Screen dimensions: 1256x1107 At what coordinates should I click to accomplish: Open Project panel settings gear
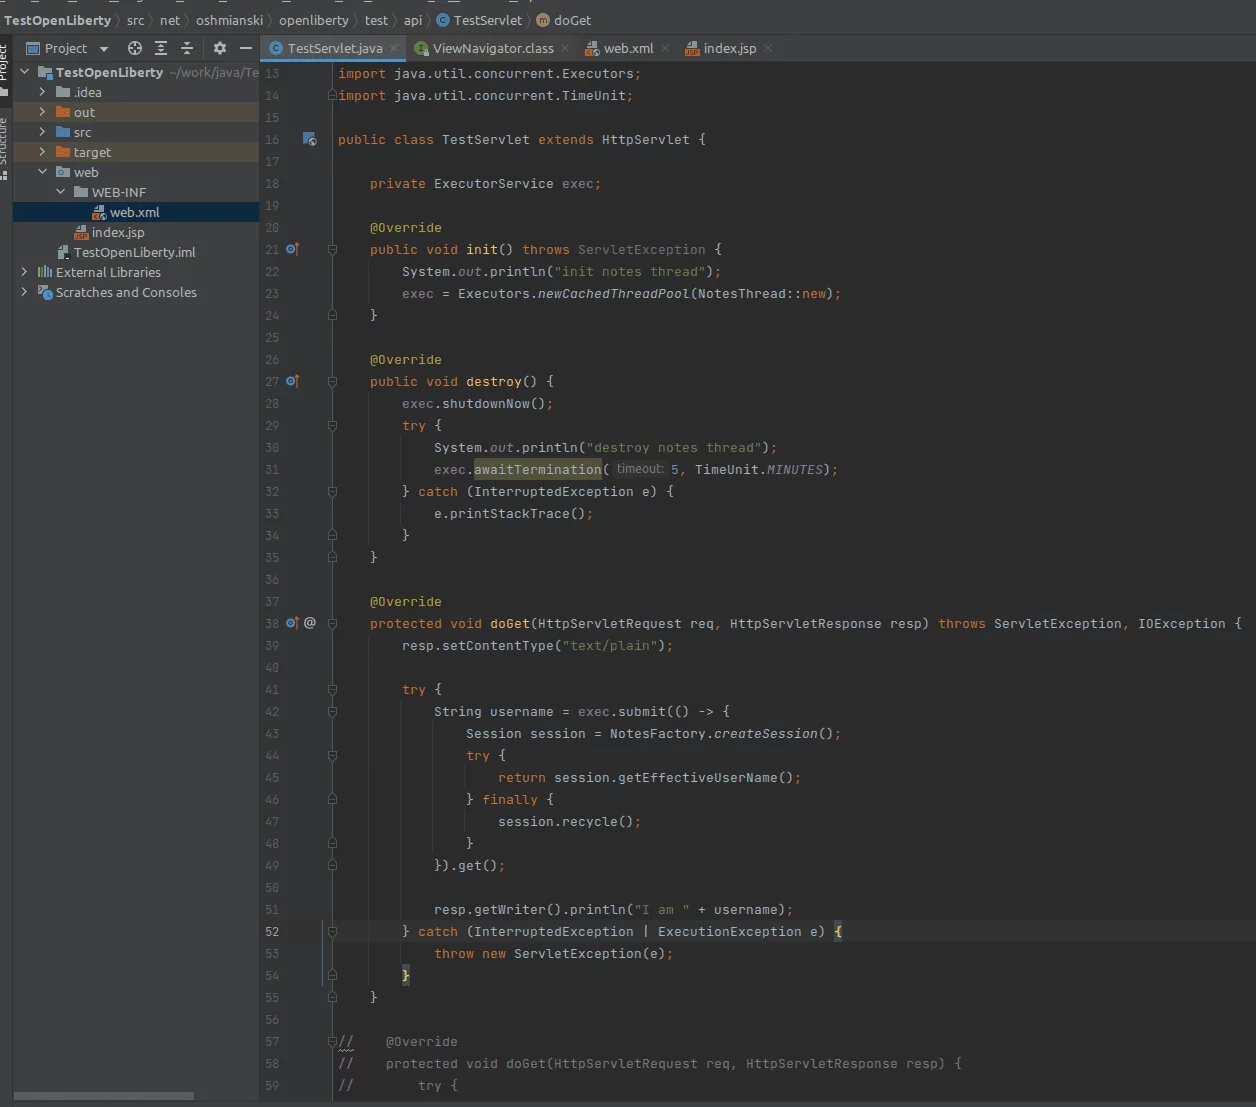(x=220, y=48)
